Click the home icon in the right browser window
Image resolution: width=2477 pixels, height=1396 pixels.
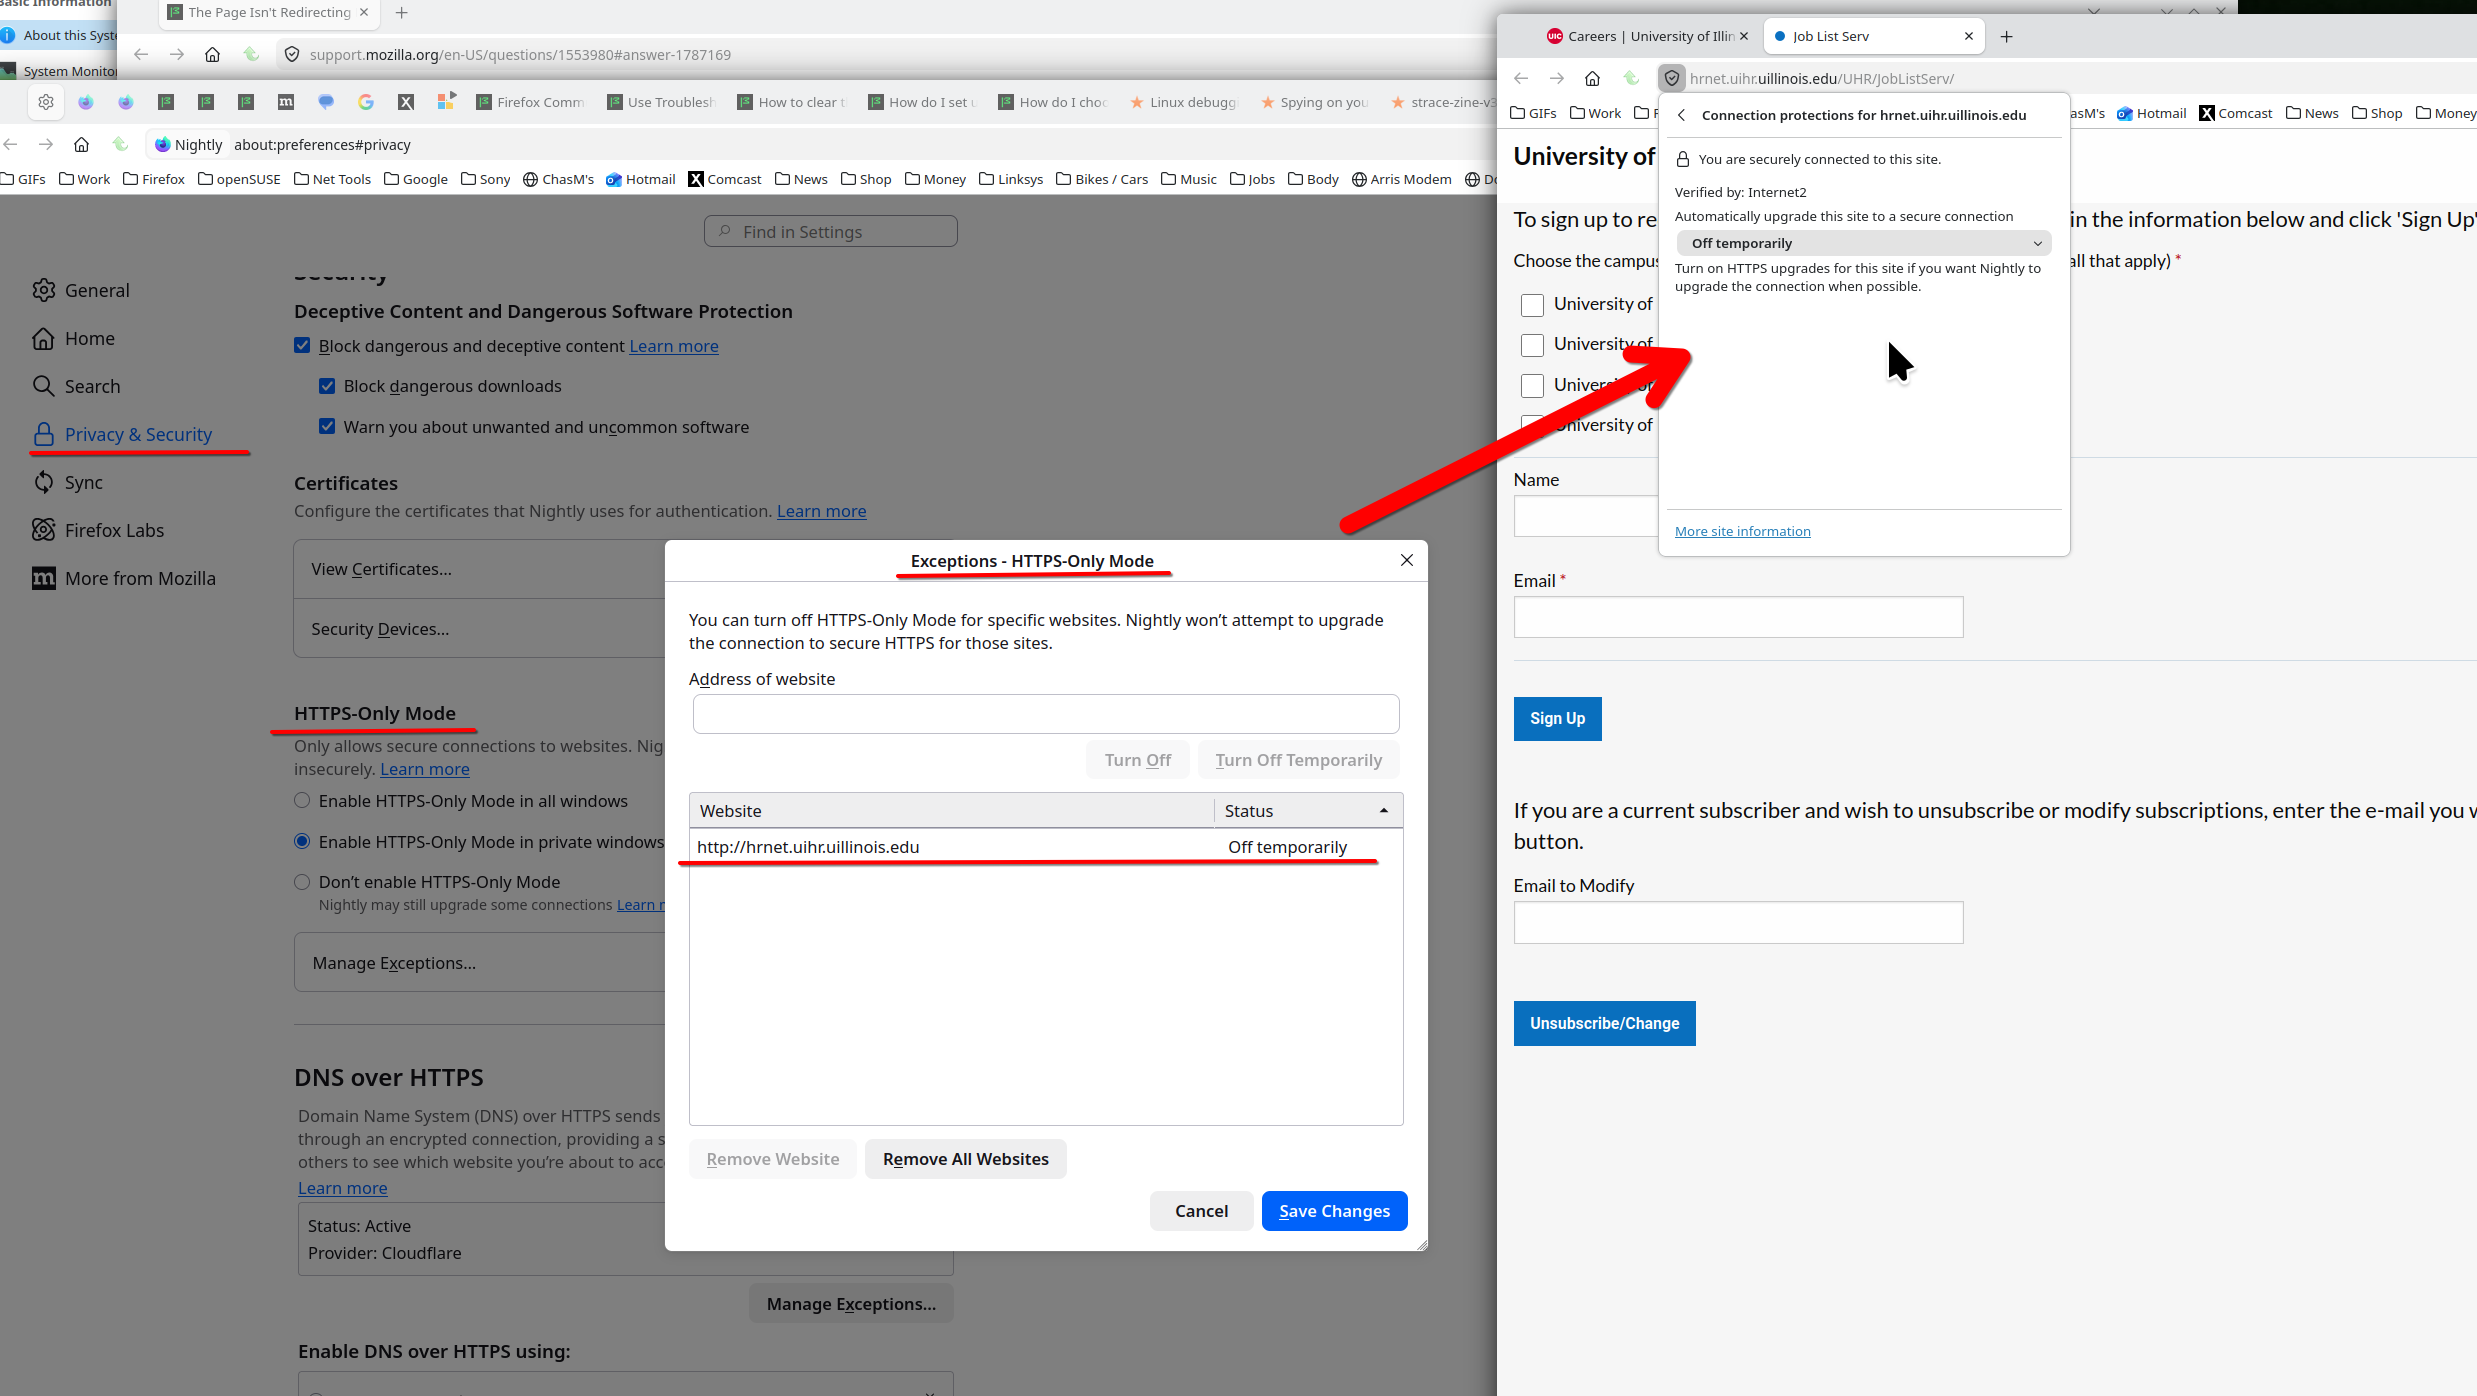tap(1592, 78)
